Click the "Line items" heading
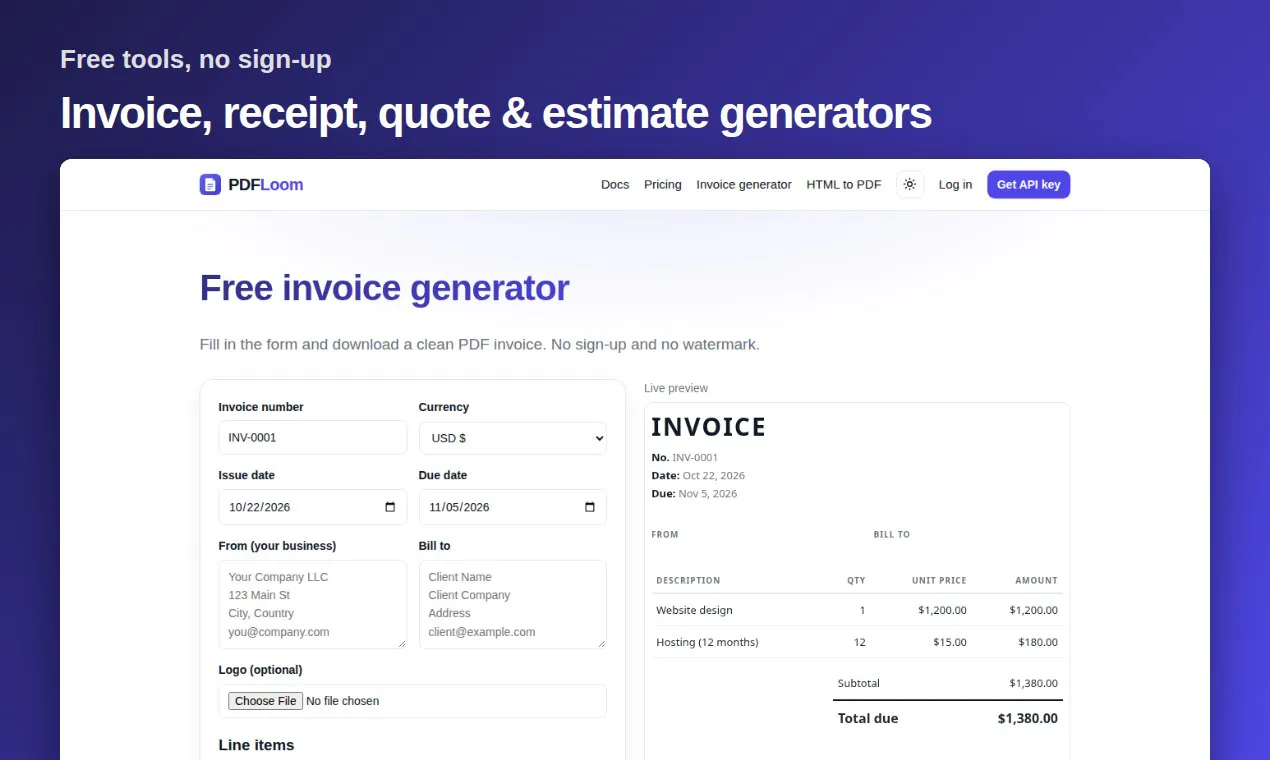This screenshot has width=1270, height=760. [x=256, y=745]
